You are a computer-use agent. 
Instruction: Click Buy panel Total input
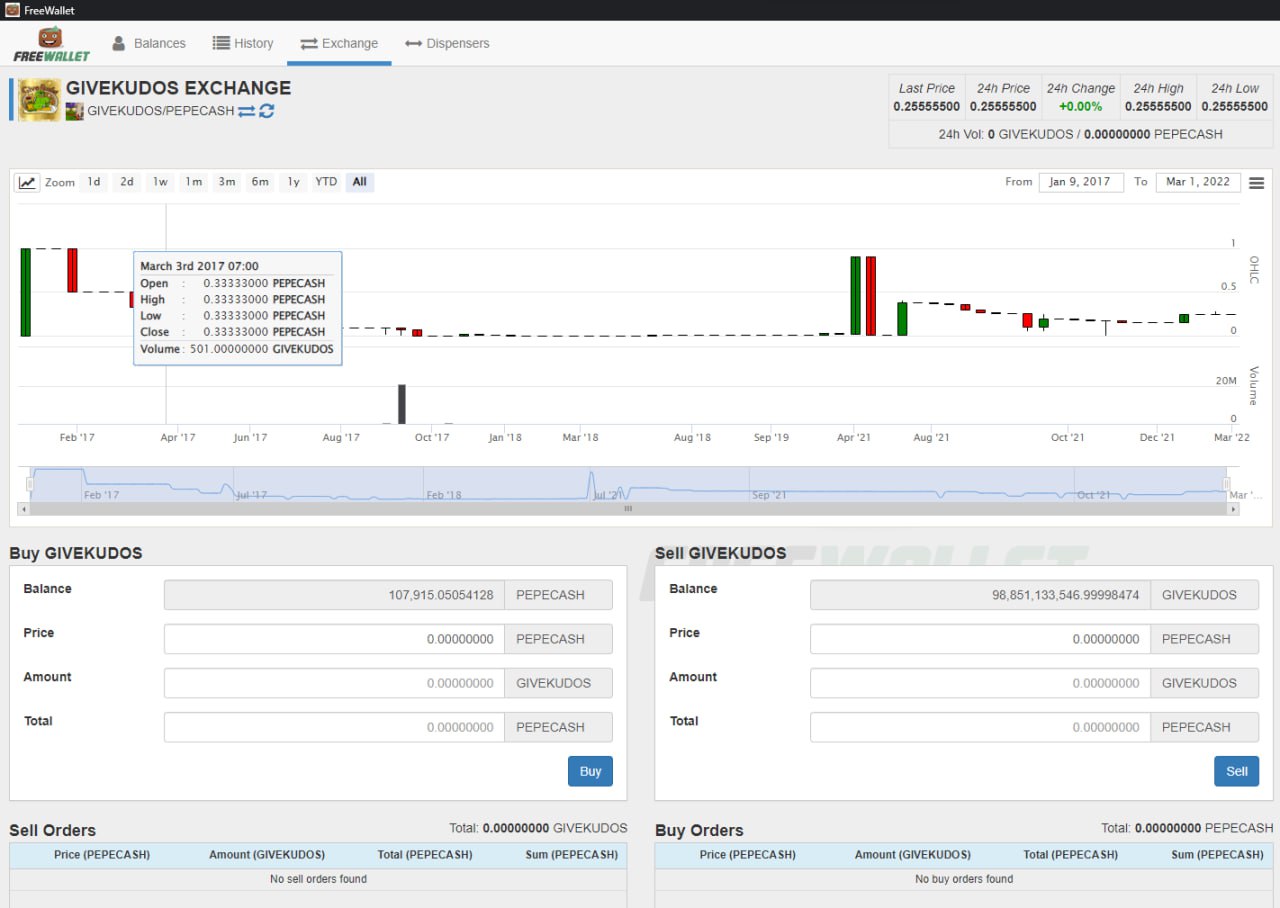[x=334, y=727]
